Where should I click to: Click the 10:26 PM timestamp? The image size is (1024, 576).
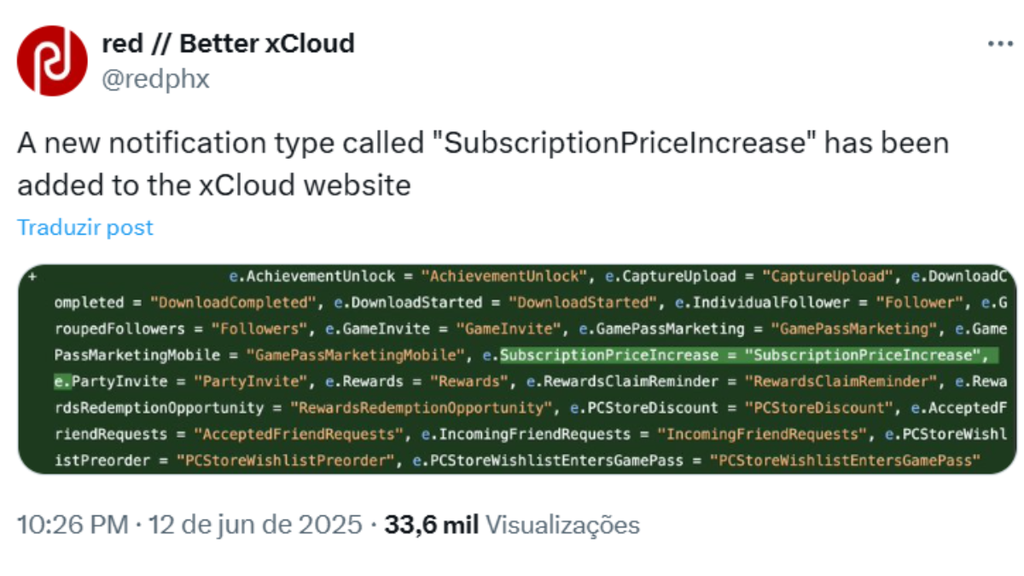[x=72, y=524]
